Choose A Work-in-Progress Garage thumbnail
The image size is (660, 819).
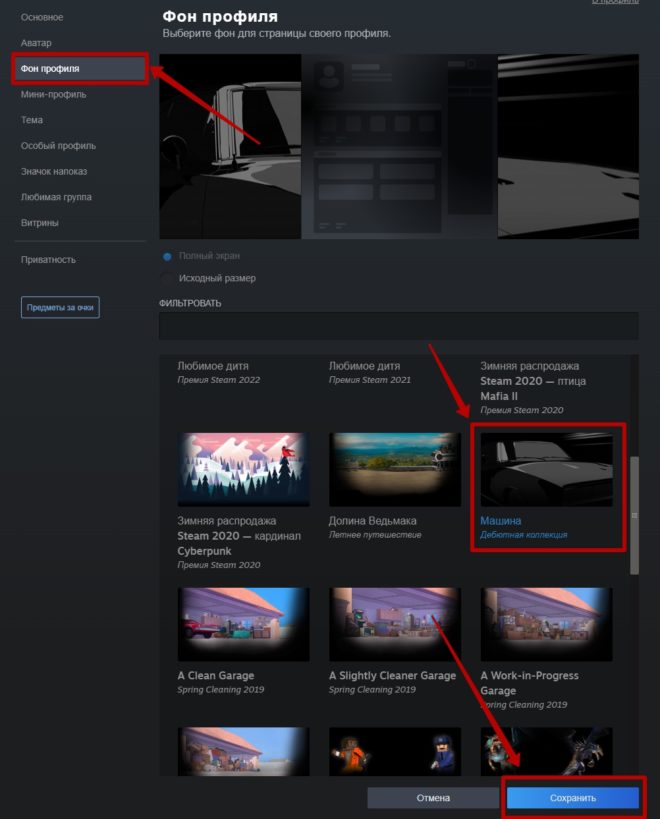(x=546, y=624)
